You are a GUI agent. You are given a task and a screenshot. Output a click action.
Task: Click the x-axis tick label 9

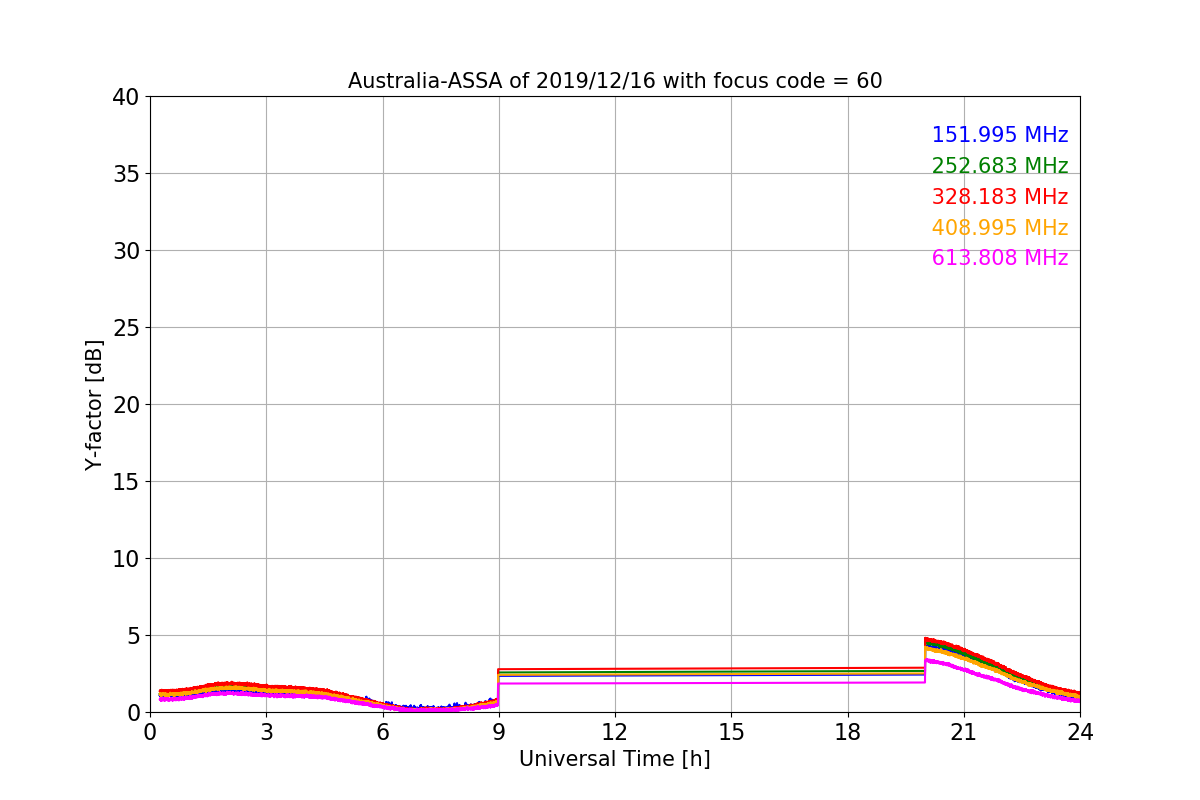(499, 732)
